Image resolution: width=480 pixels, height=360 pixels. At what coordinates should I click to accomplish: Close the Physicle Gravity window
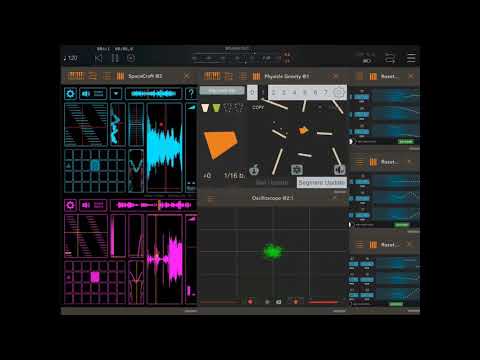tap(335, 76)
